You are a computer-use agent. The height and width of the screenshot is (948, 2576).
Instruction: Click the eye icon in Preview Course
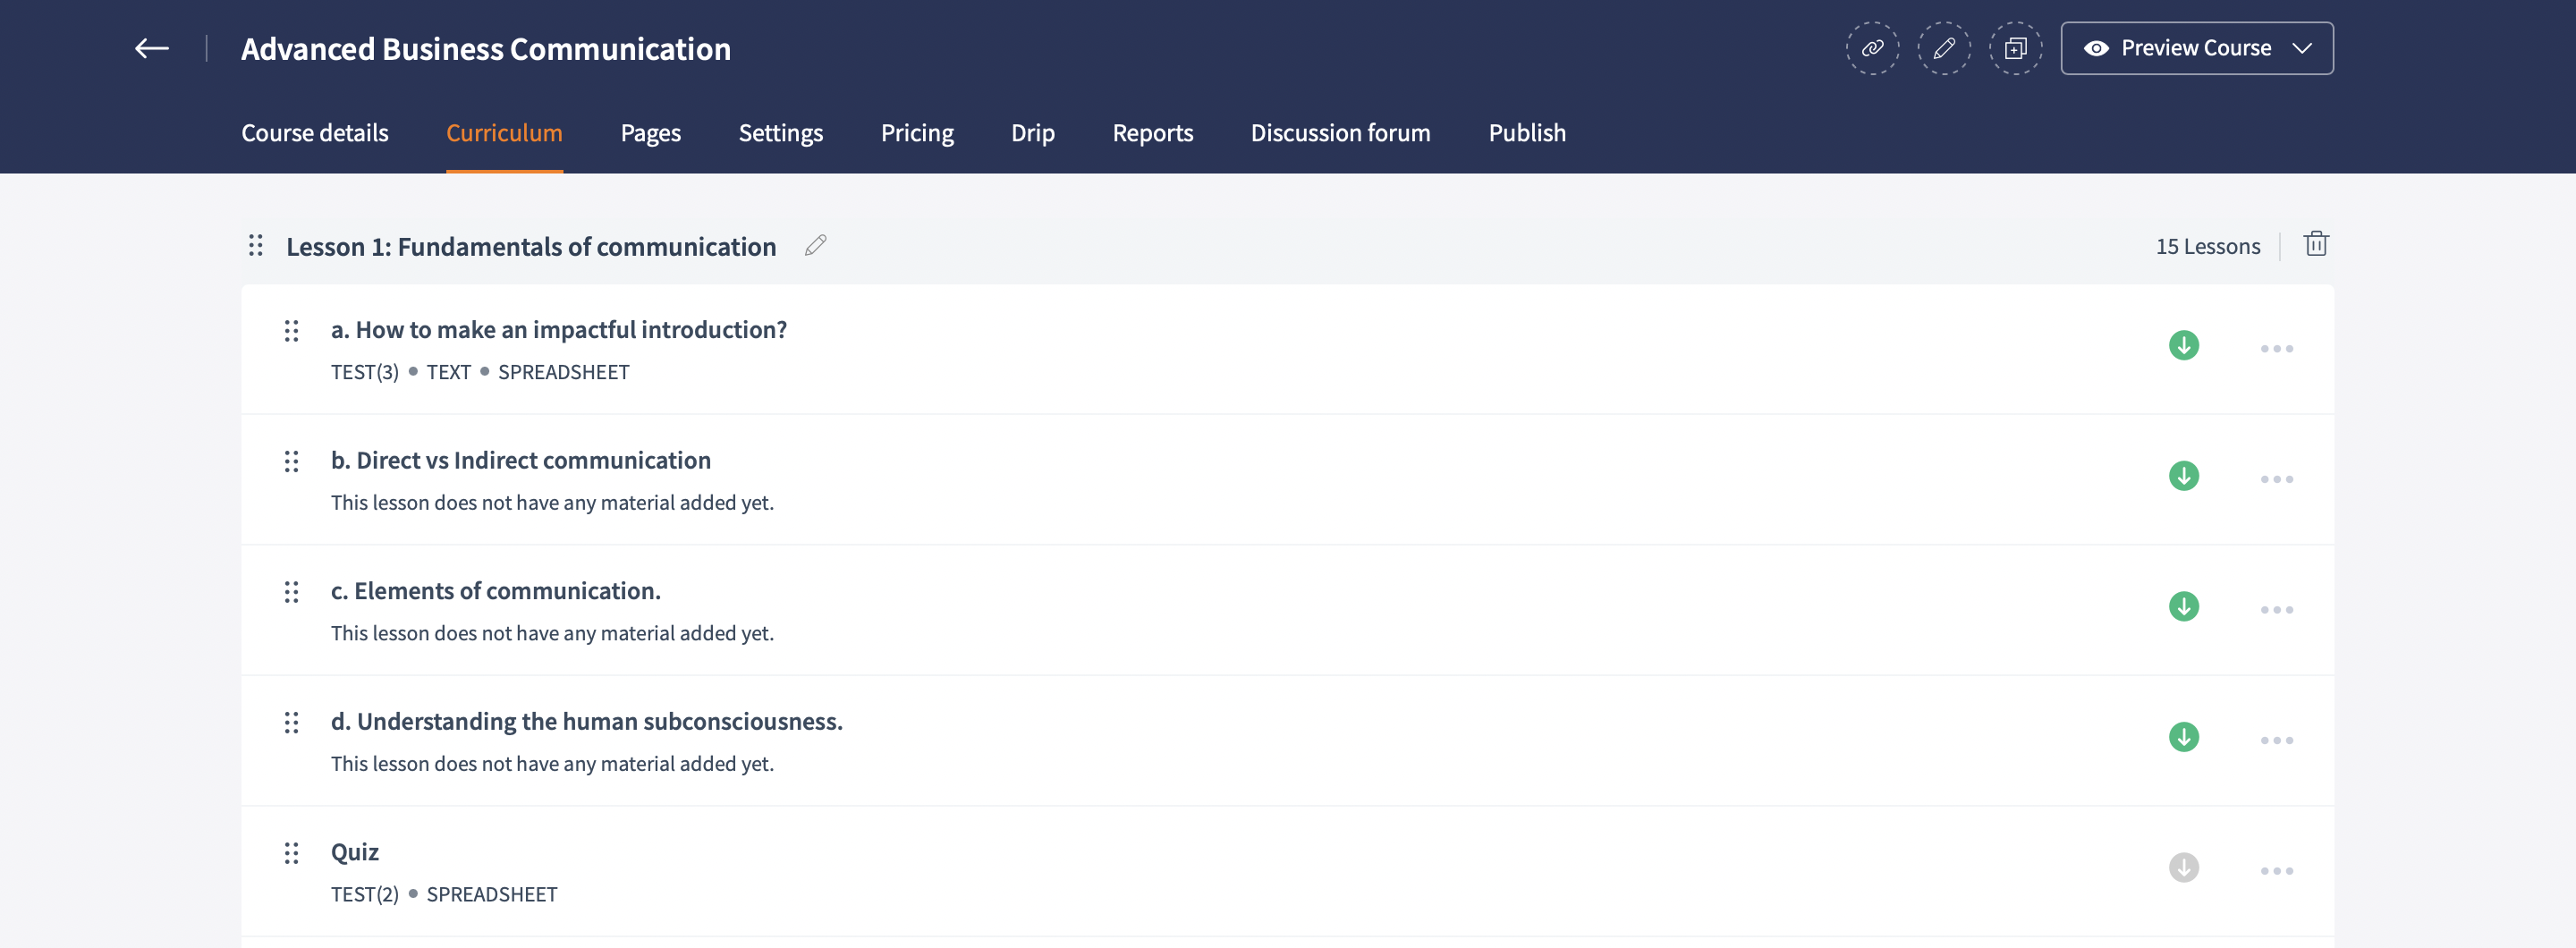pos(2096,48)
